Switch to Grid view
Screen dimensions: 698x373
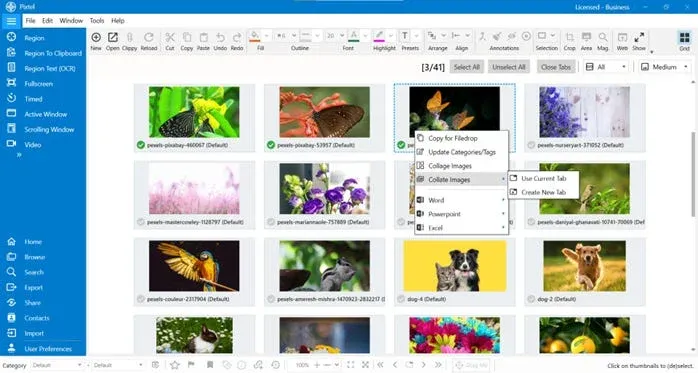(685, 37)
